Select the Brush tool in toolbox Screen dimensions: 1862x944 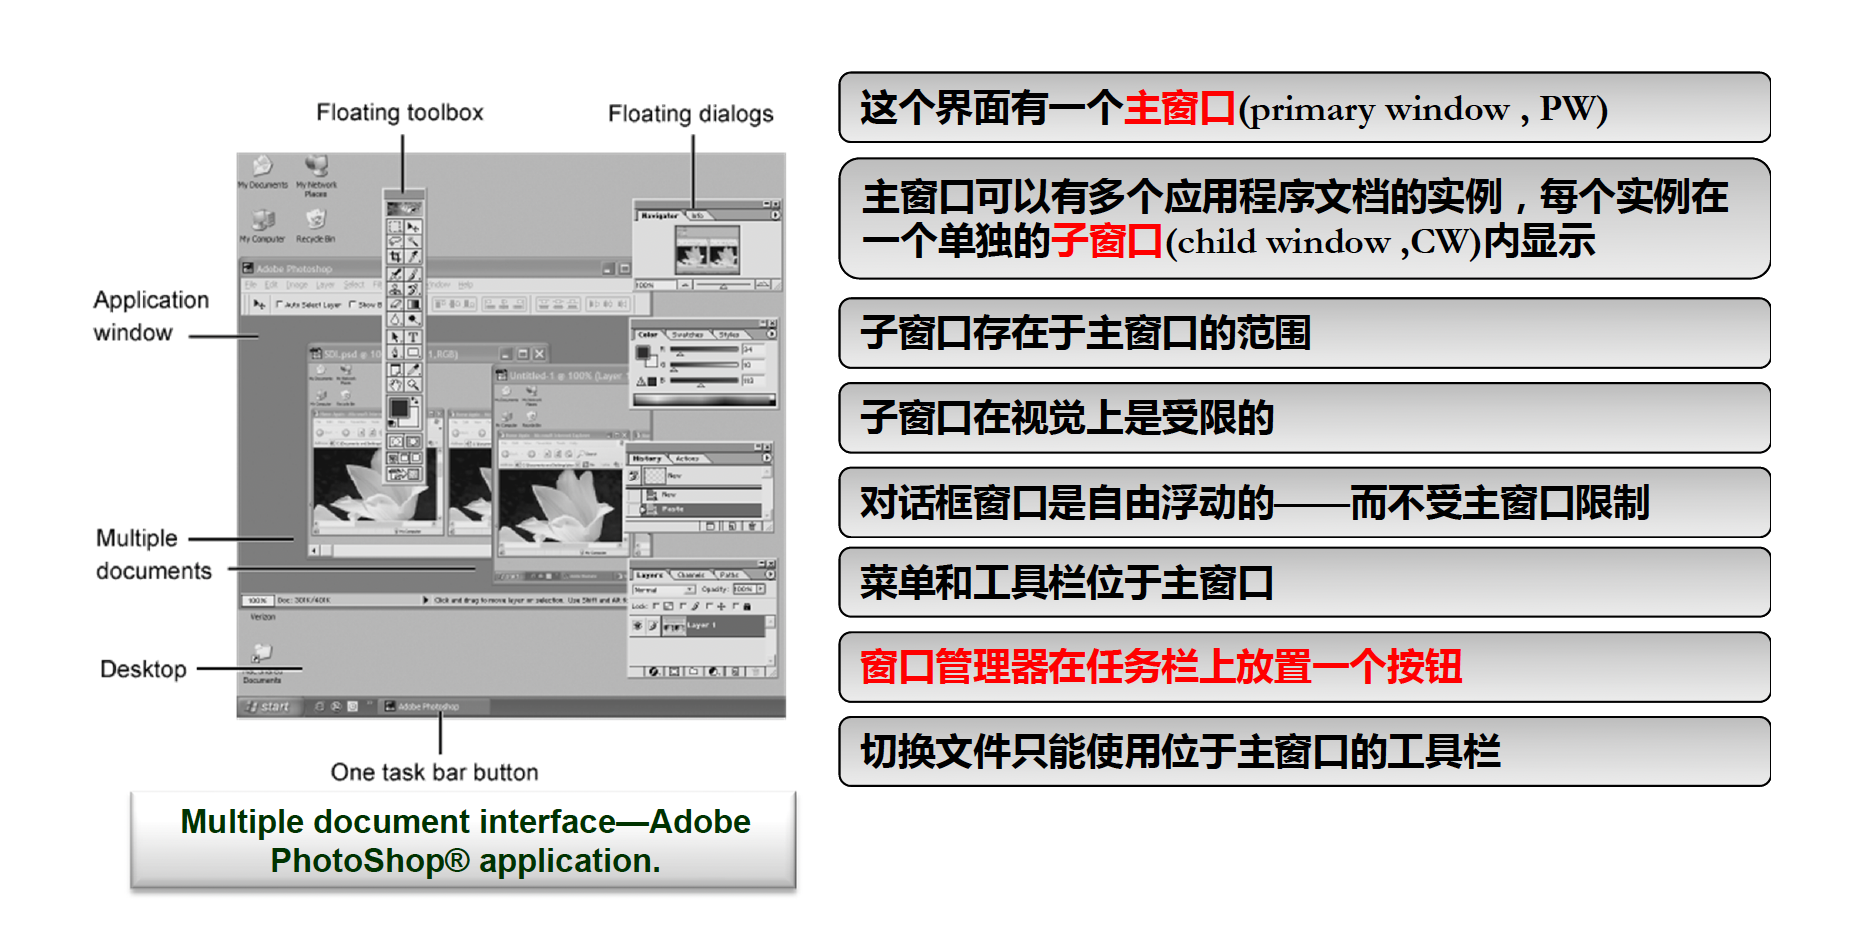pyautogui.click(x=413, y=273)
